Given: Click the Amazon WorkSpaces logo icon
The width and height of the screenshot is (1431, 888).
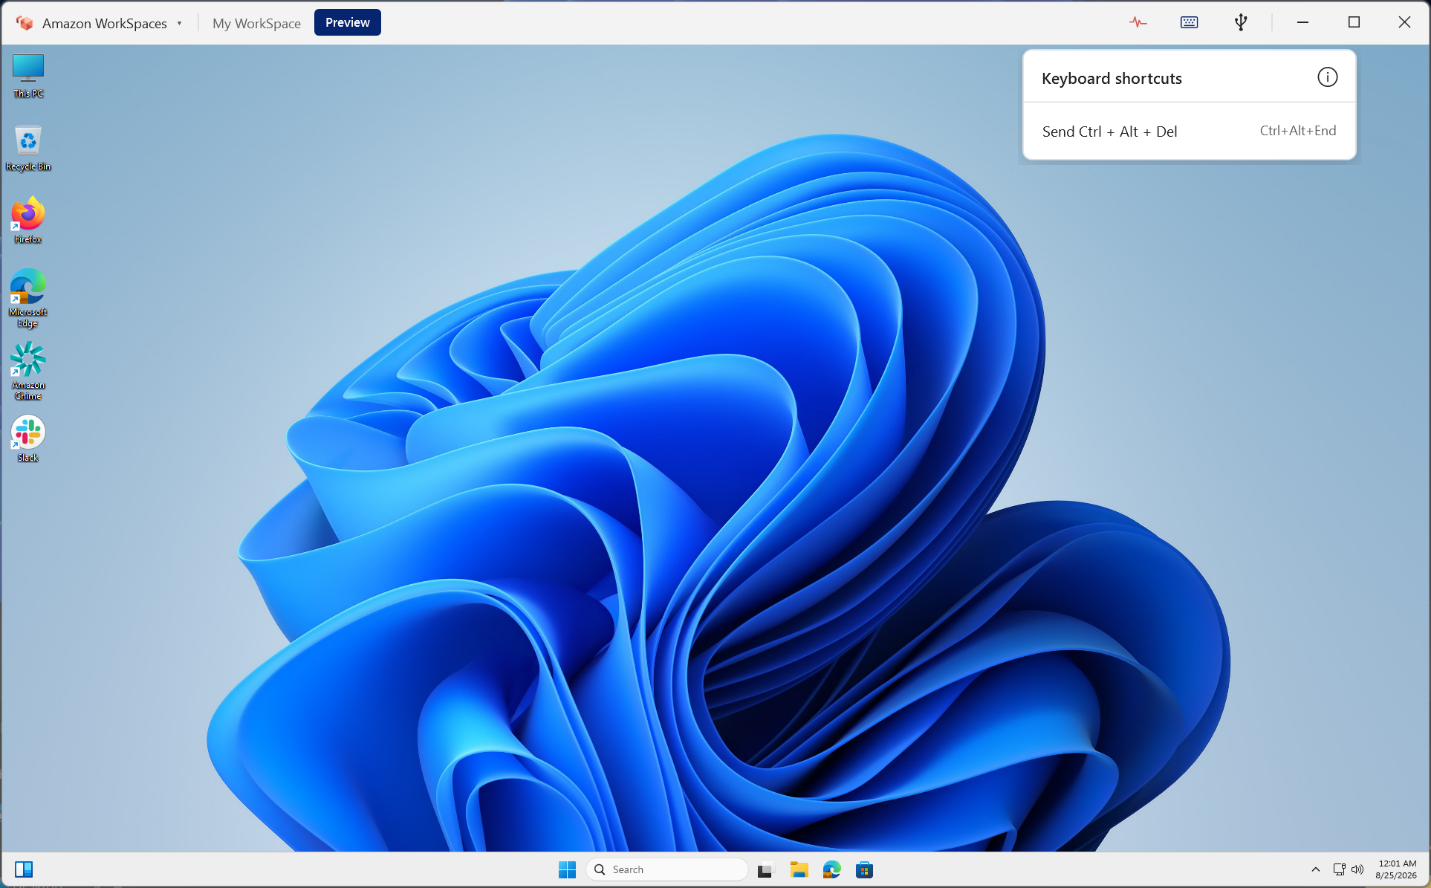Looking at the screenshot, I should [x=25, y=23].
